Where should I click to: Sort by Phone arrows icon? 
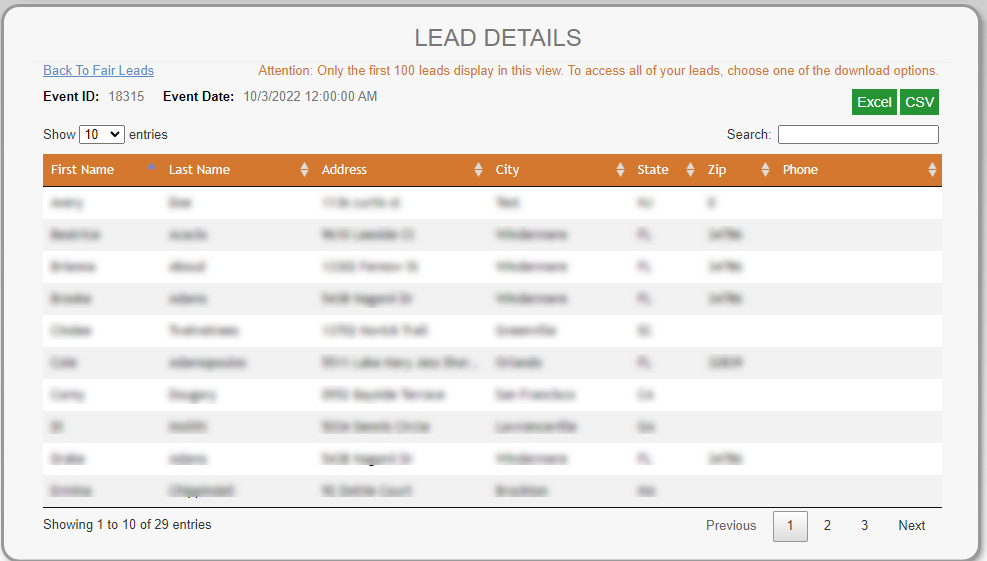pos(932,169)
